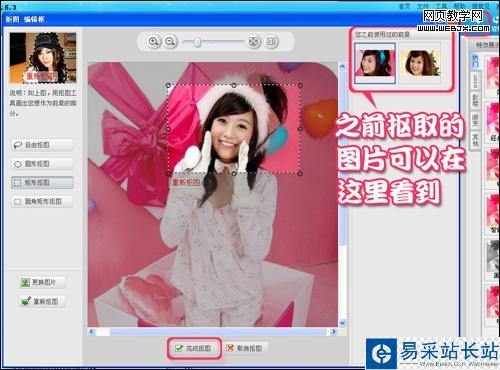Click the red 重新抠图 label below selection
Image resolution: width=500 pixels, height=370 pixels.
[186, 183]
